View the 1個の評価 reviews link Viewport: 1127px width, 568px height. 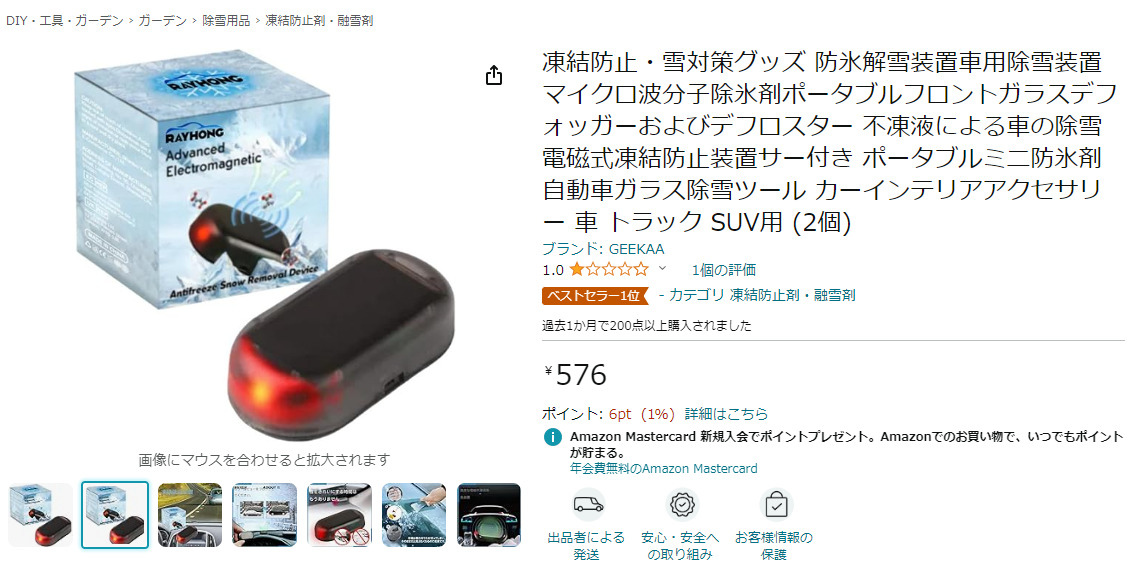click(x=724, y=270)
